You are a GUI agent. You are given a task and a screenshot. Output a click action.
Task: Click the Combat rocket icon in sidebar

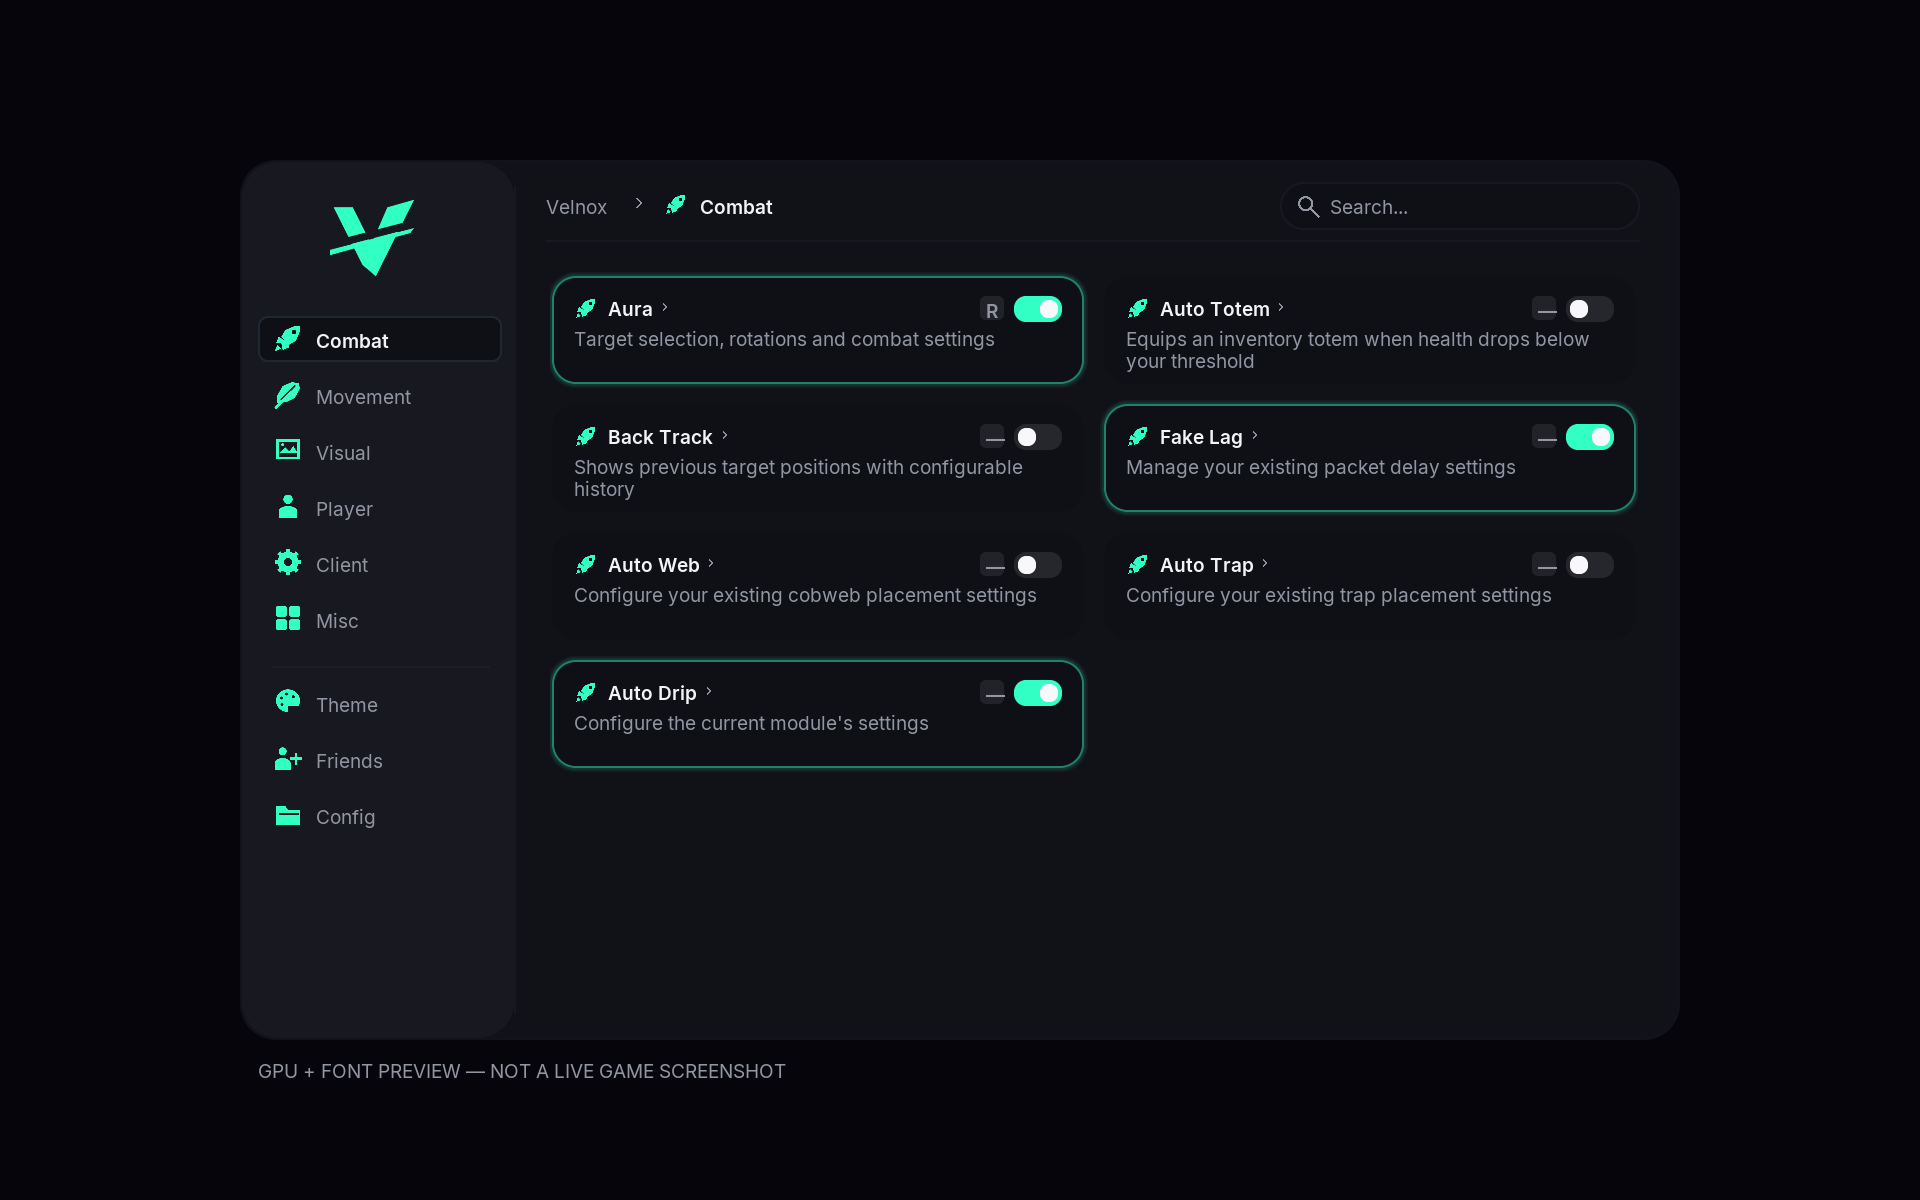pyautogui.click(x=288, y=339)
